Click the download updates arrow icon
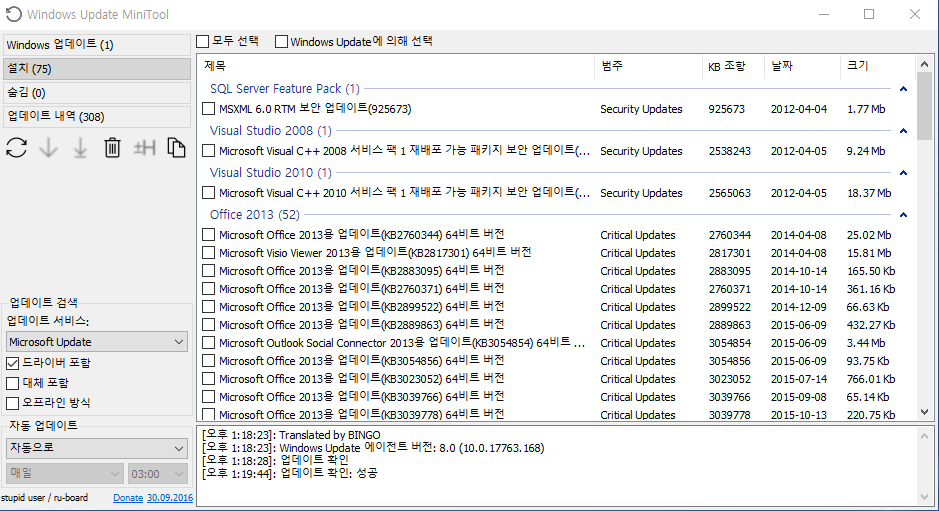Screen dimensions: 939x511 tap(49, 147)
